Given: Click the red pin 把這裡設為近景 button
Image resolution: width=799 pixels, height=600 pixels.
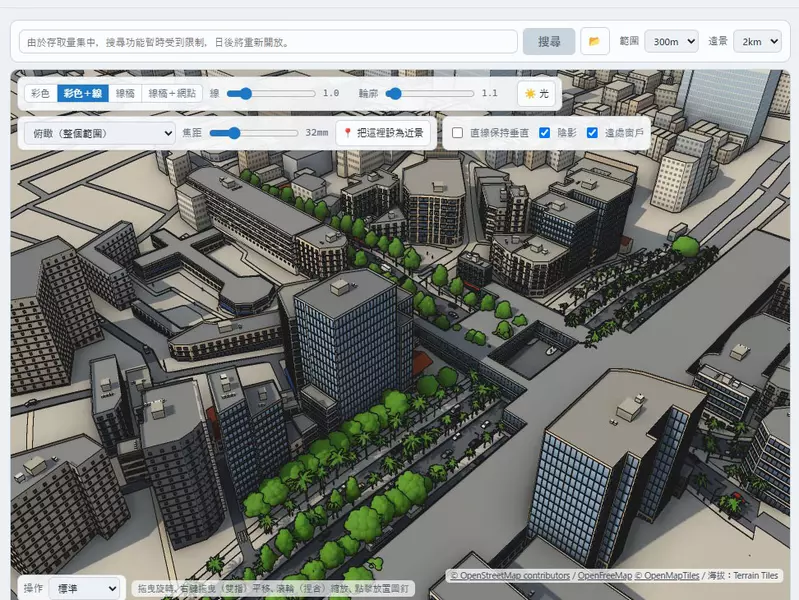Looking at the screenshot, I should [383, 133].
